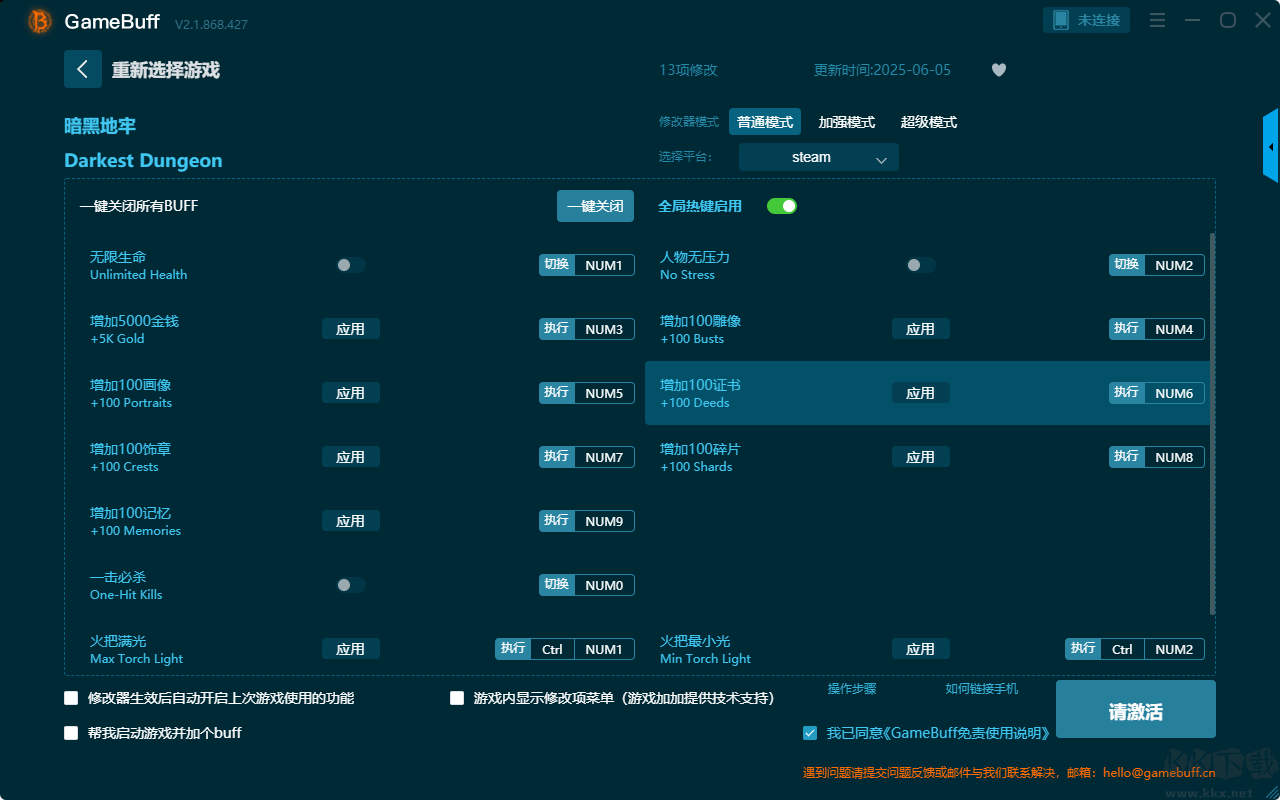1280x800 pixels.
Task: Open the hamburger menu icon
Action: tap(1157, 20)
